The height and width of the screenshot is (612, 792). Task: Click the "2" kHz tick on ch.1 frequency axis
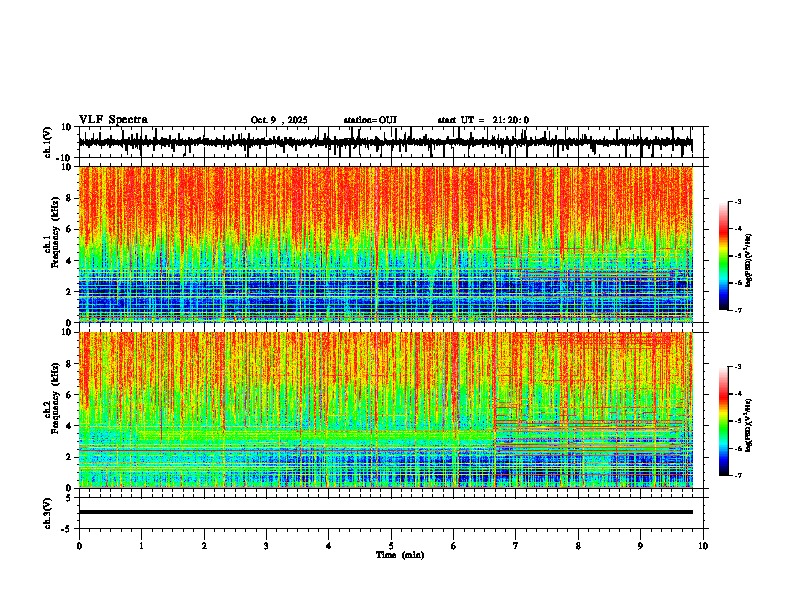[69, 291]
